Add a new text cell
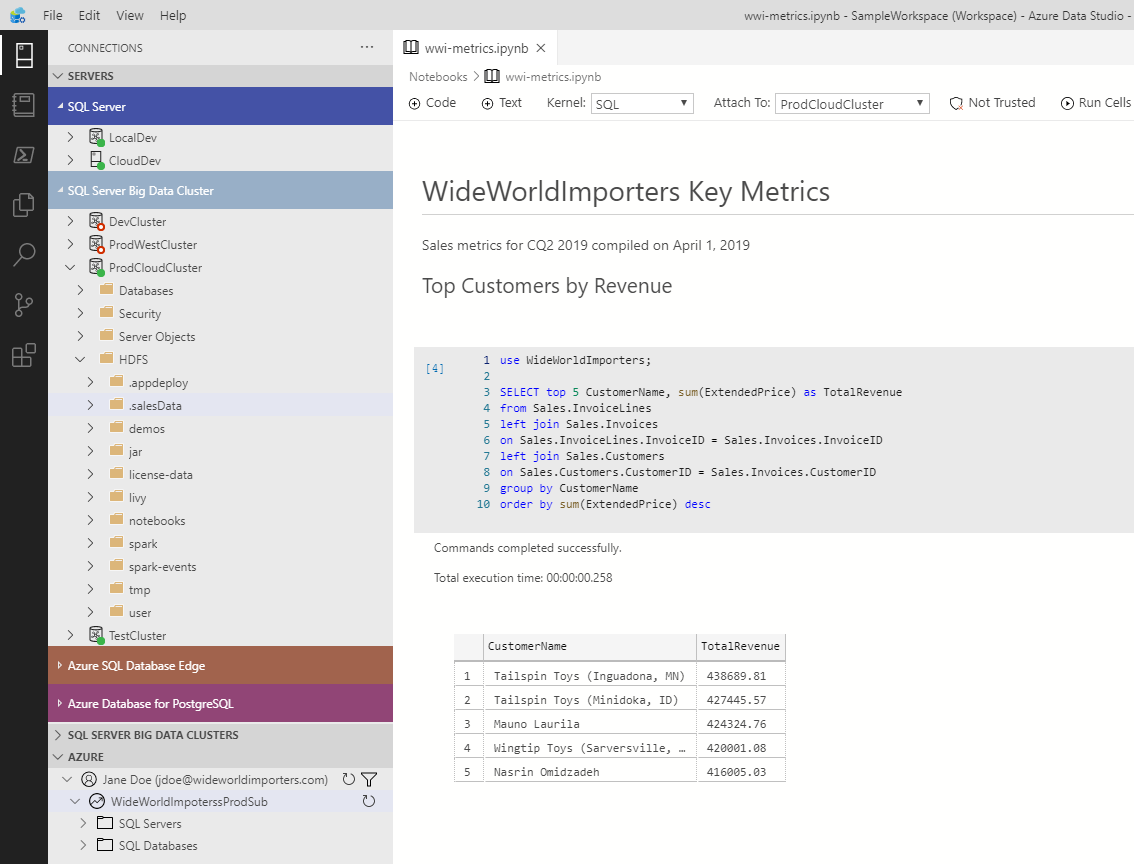This screenshot has height=864, width=1134. pyautogui.click(x=501, y=102)
